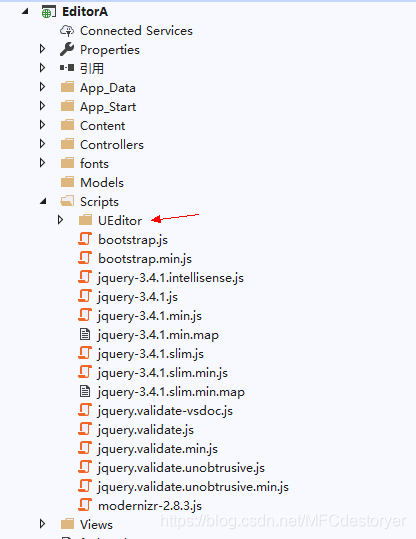Expand the Properties node
The width and height of the screenshot is (416, 539).
pyautogui.click(x=42, y=49)
